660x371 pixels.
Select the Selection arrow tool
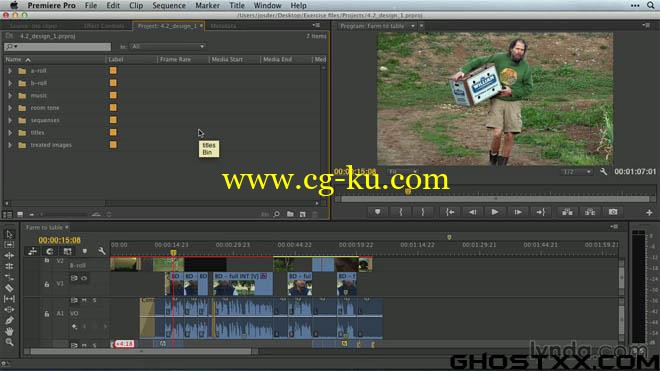[x=9, y=234]
